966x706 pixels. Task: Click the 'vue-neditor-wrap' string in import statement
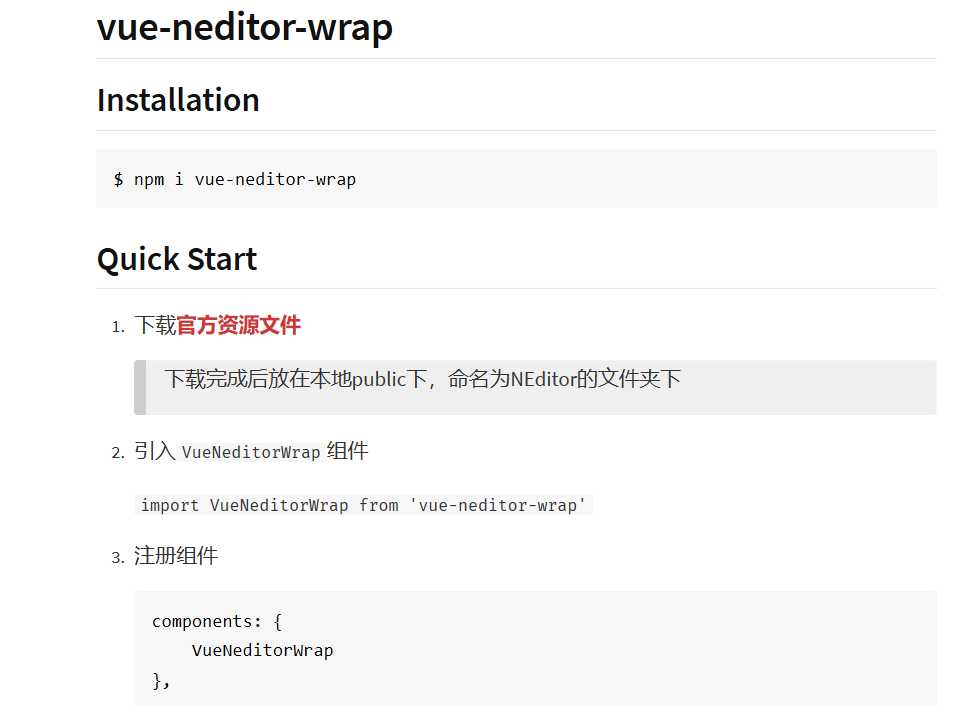[x=497, y=505]
